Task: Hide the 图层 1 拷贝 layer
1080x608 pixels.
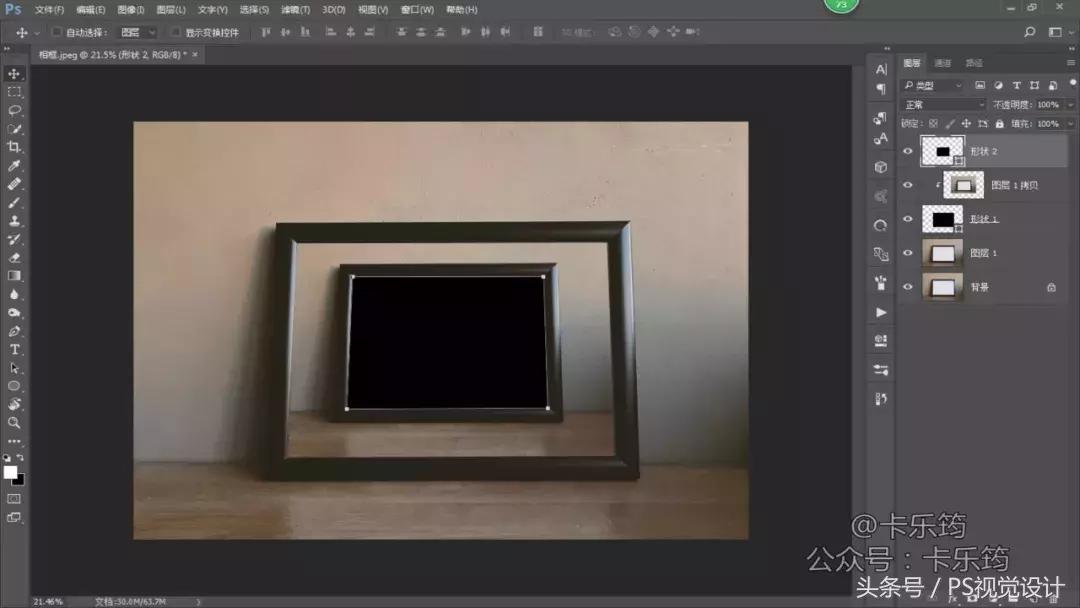Action: 908,185
